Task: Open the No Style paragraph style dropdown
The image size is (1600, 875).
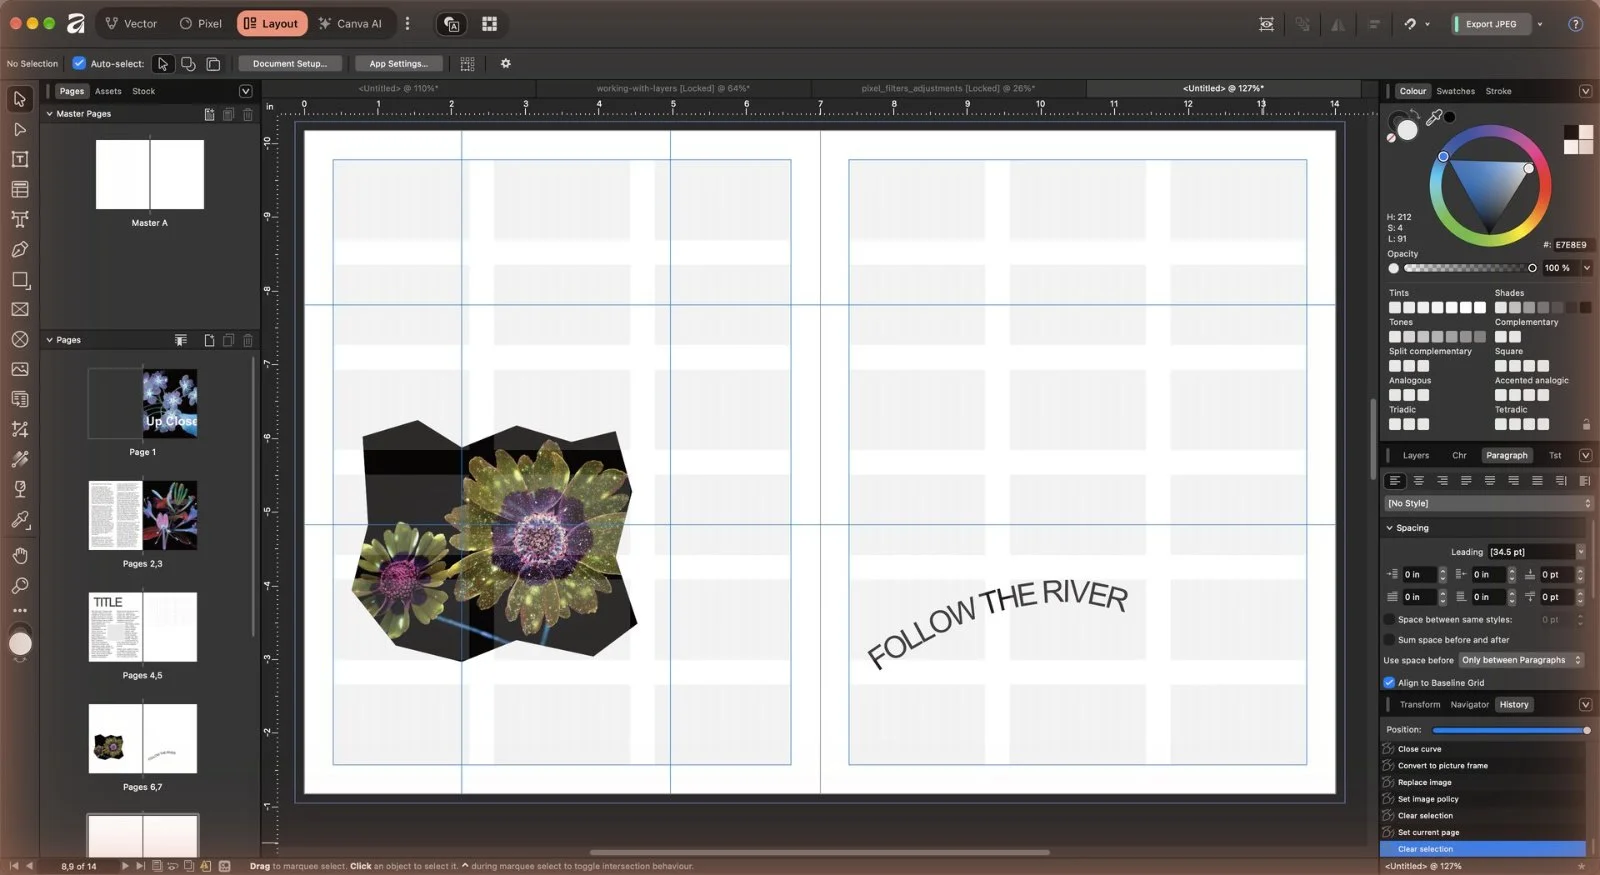Action: point(1488,503)
